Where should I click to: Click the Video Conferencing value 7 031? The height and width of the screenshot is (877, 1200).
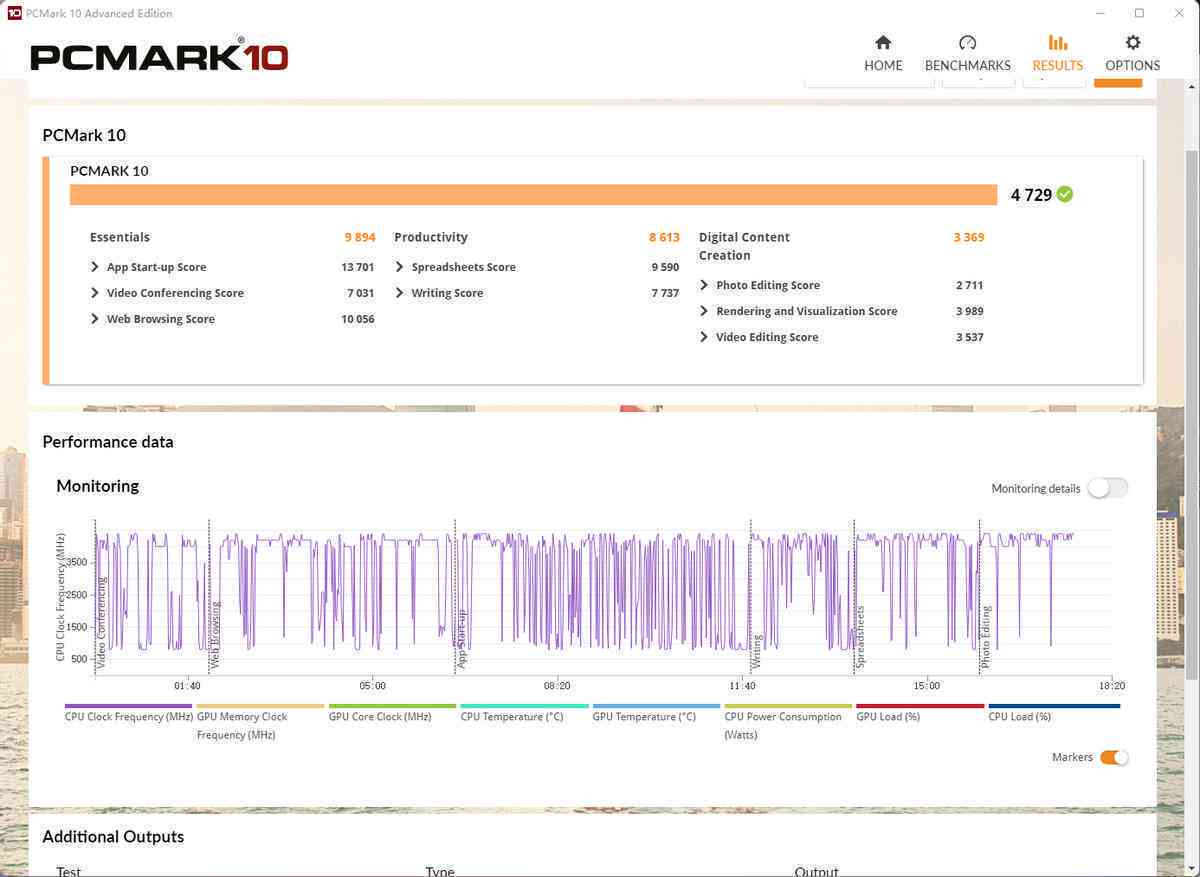tap(360, 293)
